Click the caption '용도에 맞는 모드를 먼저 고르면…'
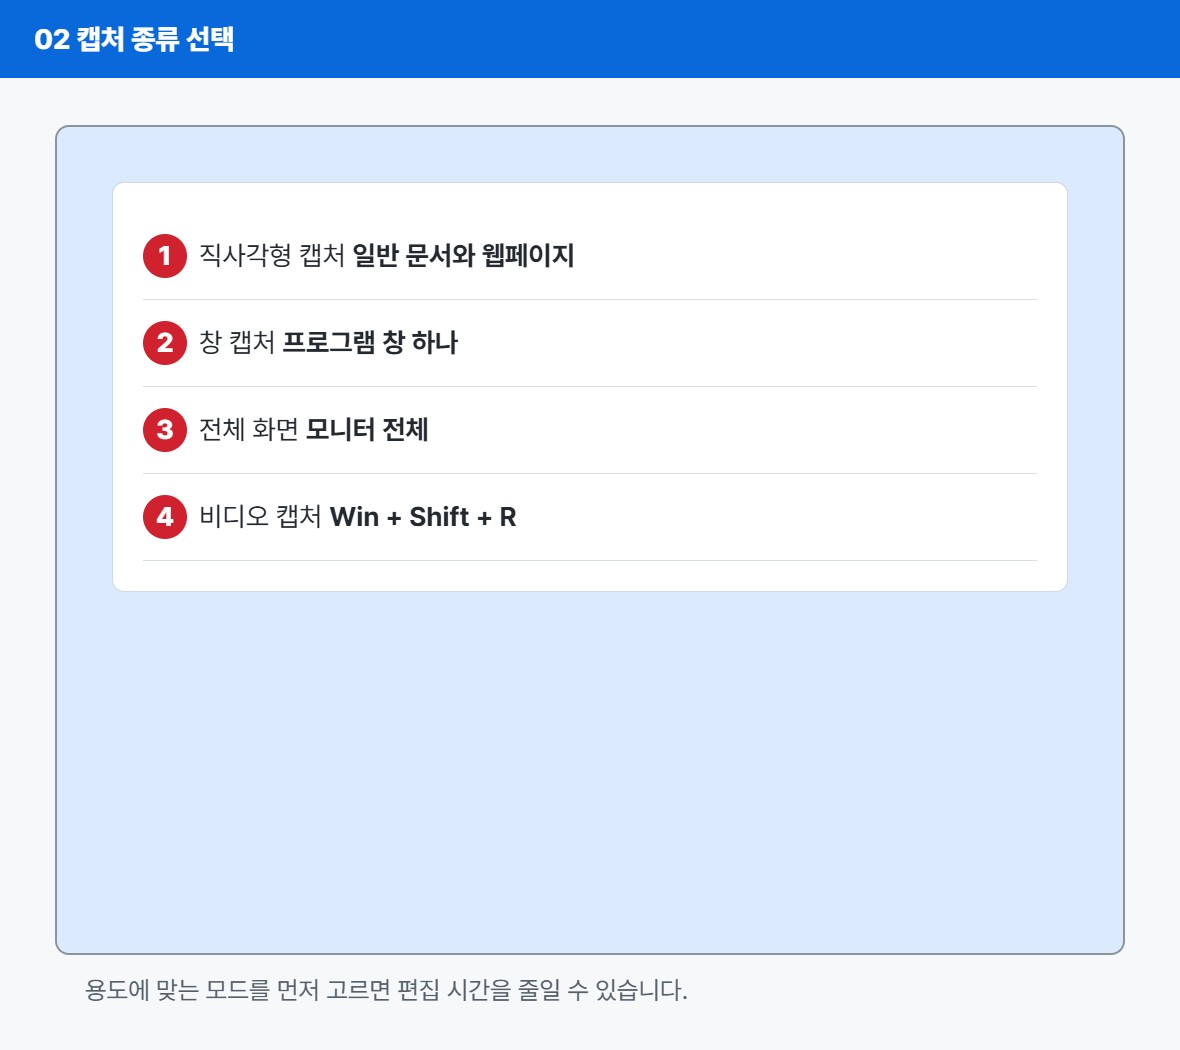Screen dimensions: 1180x1050 [x=386, y=990]
